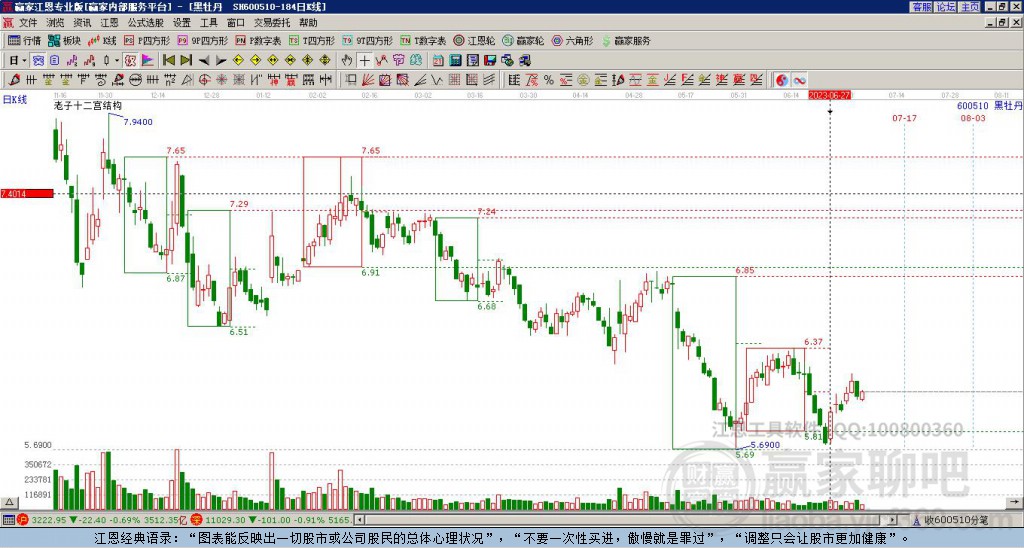Click the 08-03 forecast date label
The image size is (1024, 548).
973,118
